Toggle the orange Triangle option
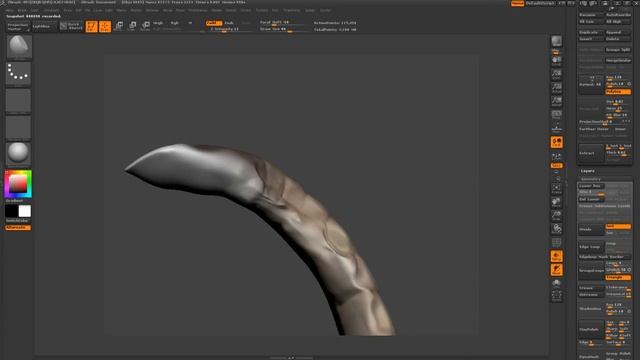The width and height of the screenshot is (640, 360). (x=618, y=277)
